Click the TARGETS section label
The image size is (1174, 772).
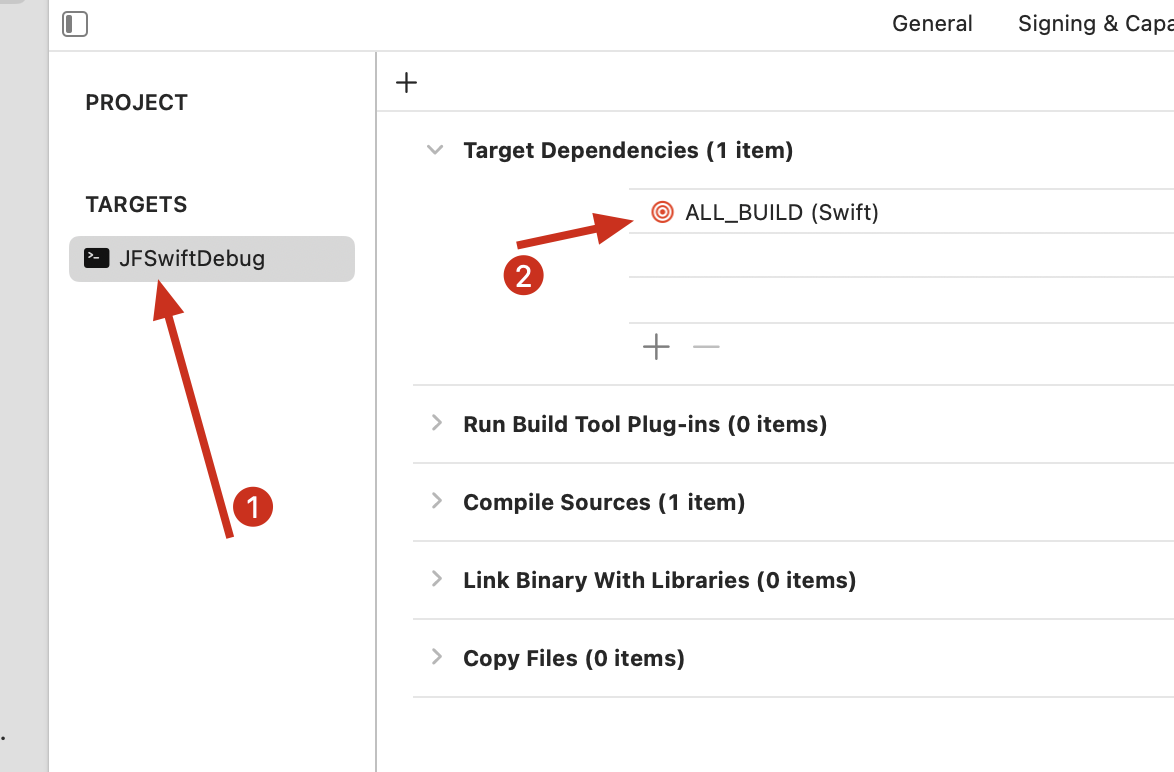[136, 205]
